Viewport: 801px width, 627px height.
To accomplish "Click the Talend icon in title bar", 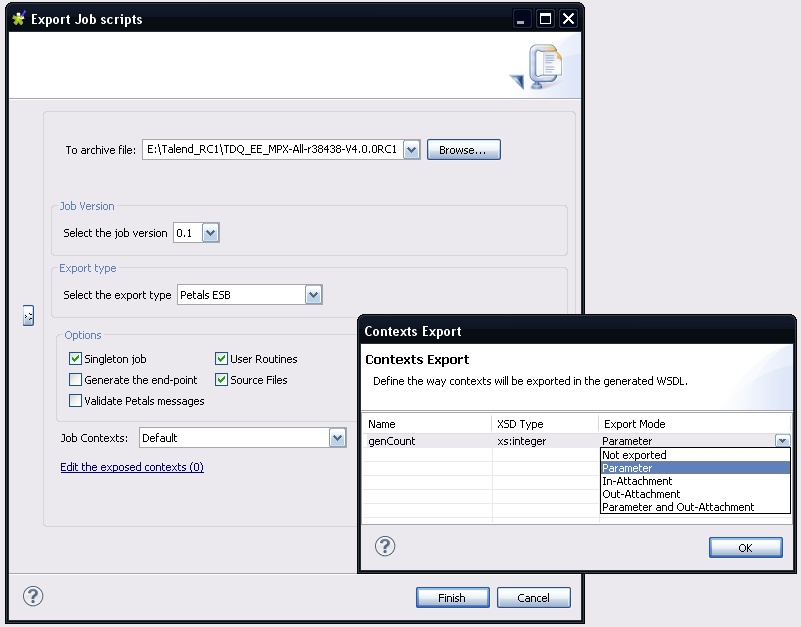I will tap(18, 19).
